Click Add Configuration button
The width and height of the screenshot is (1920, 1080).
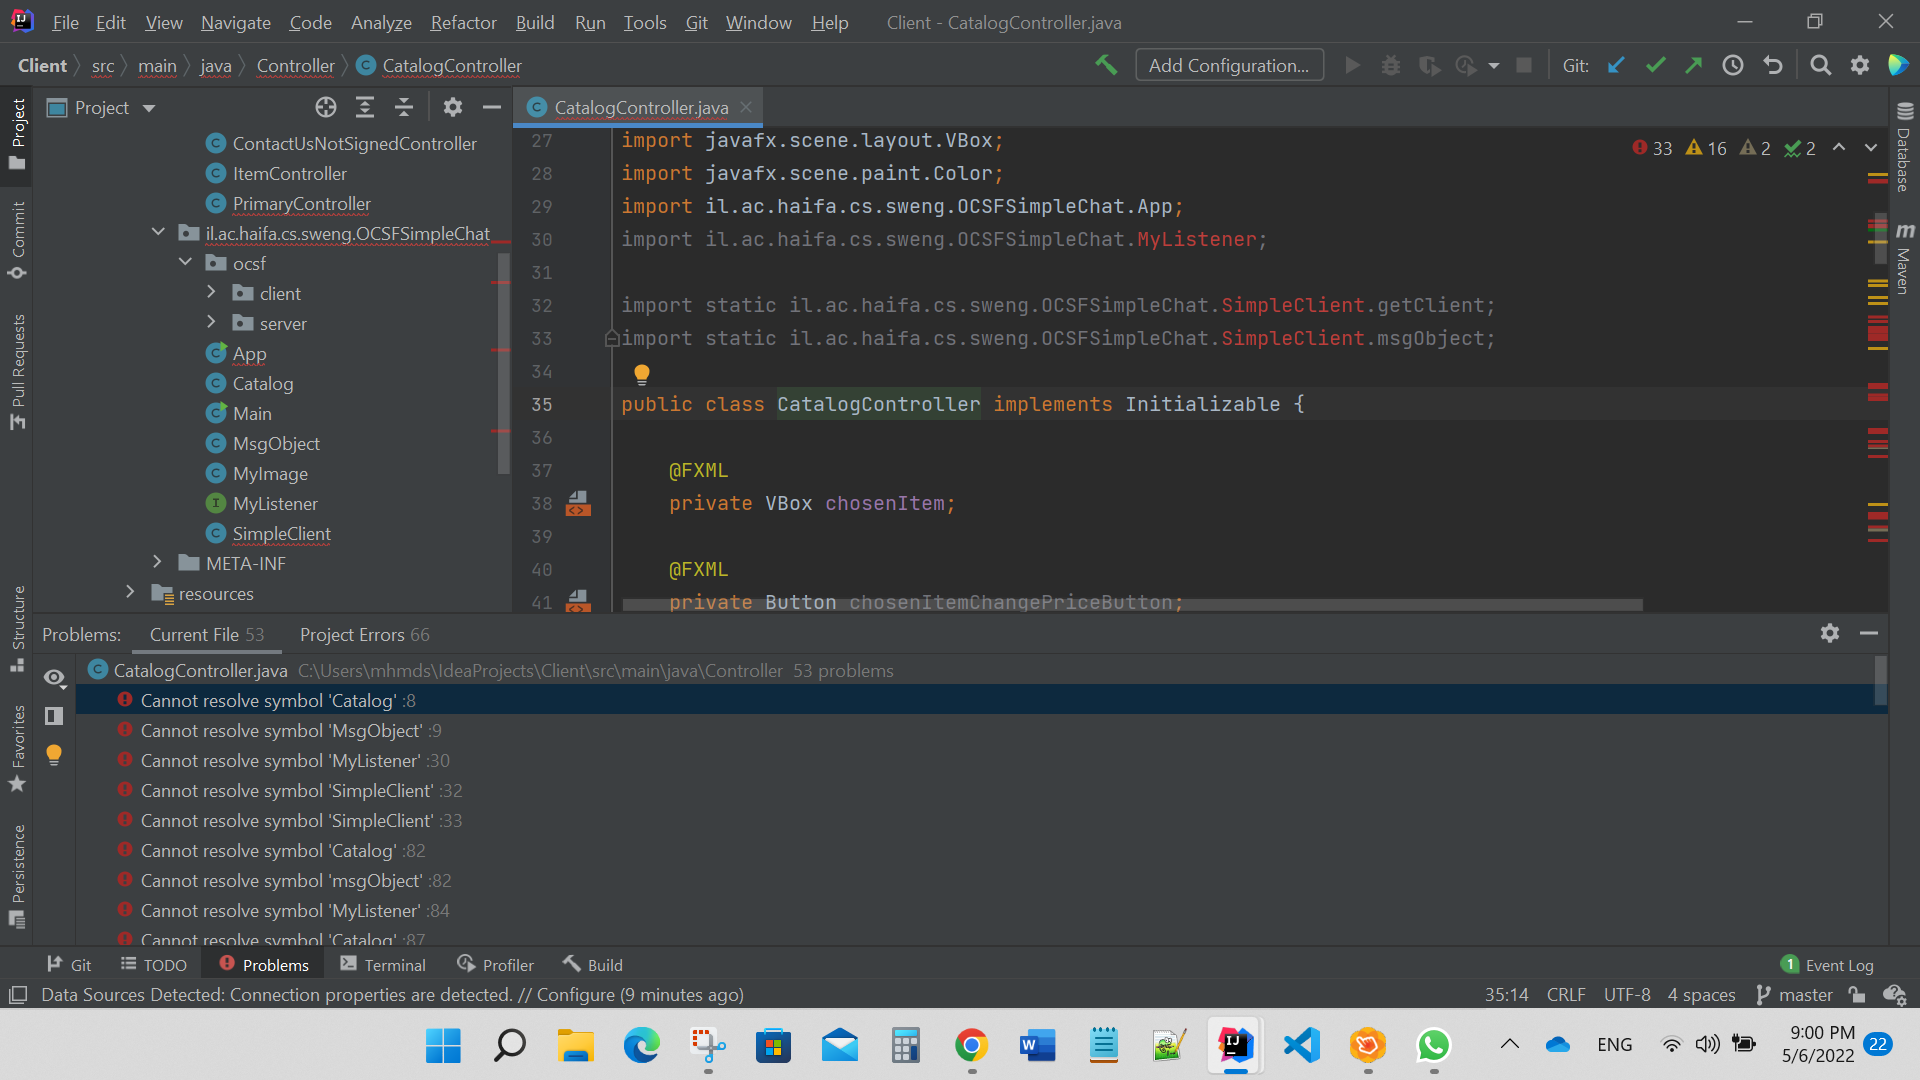(1229, 65)
